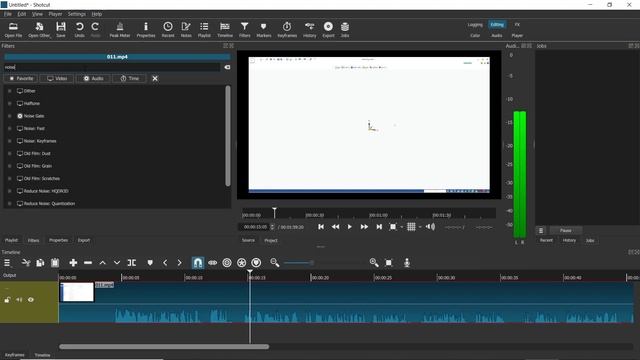Image resolution: width=640 pixels, height=360 pixels.
Task: Open the View menu
Action: click(x=37, y=14)
